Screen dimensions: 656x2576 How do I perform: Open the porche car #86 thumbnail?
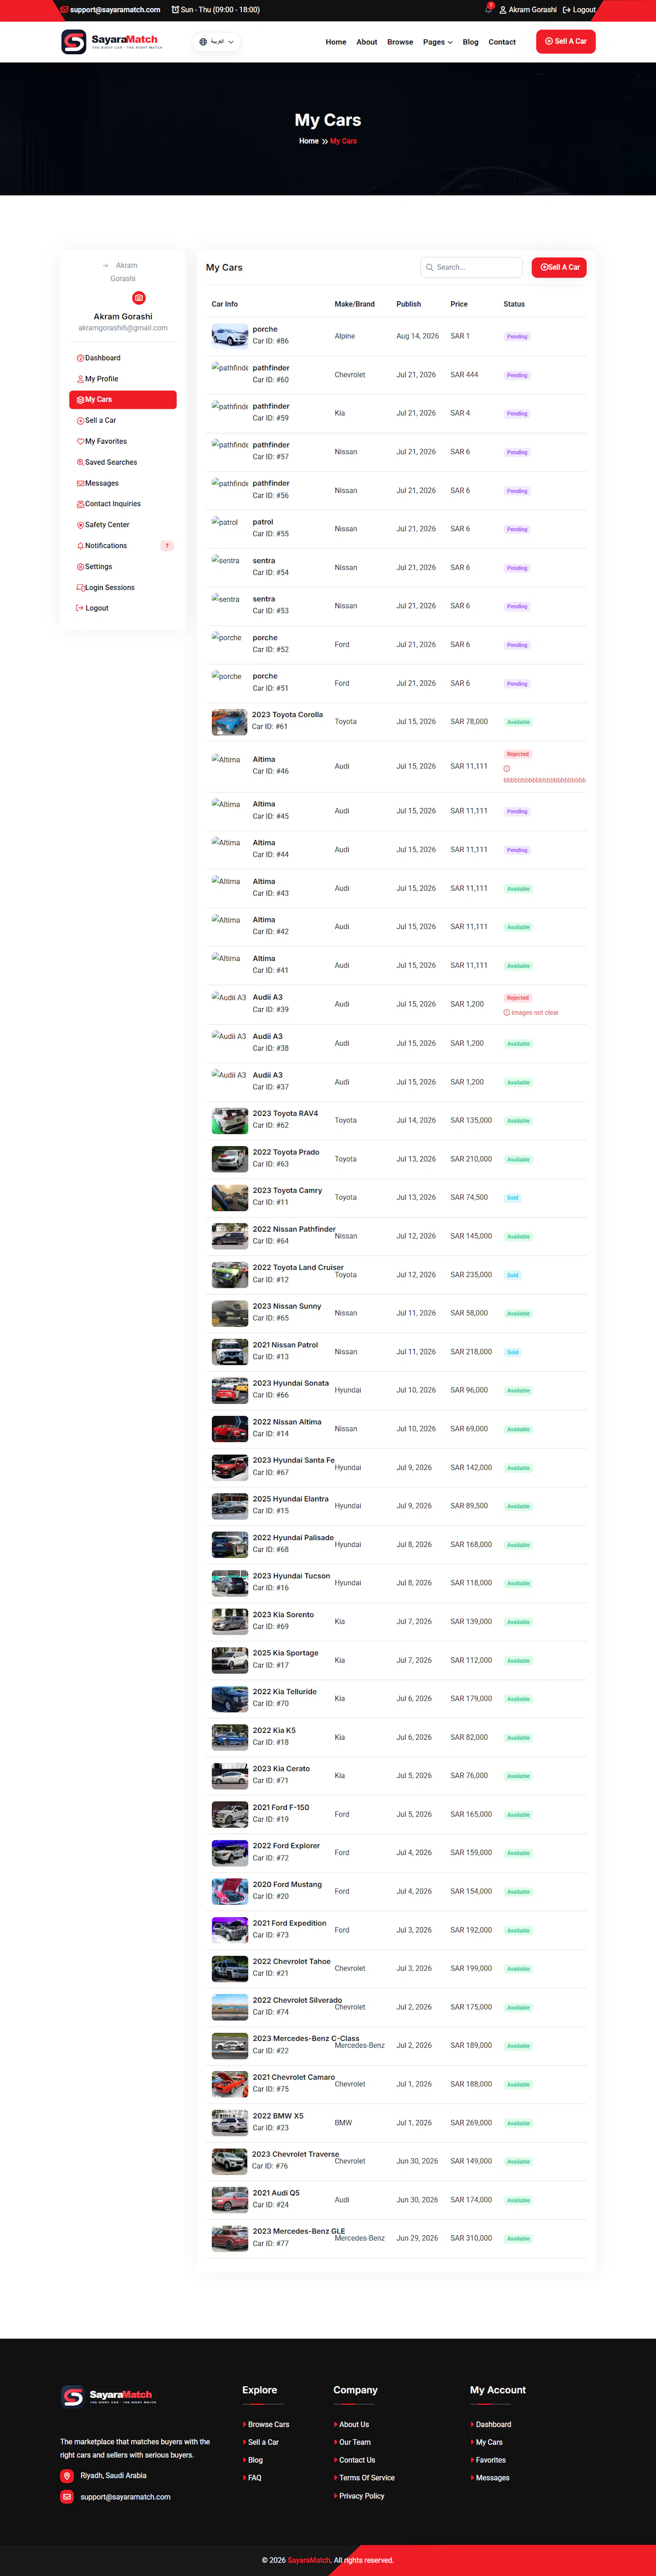[x=230, y=336]
